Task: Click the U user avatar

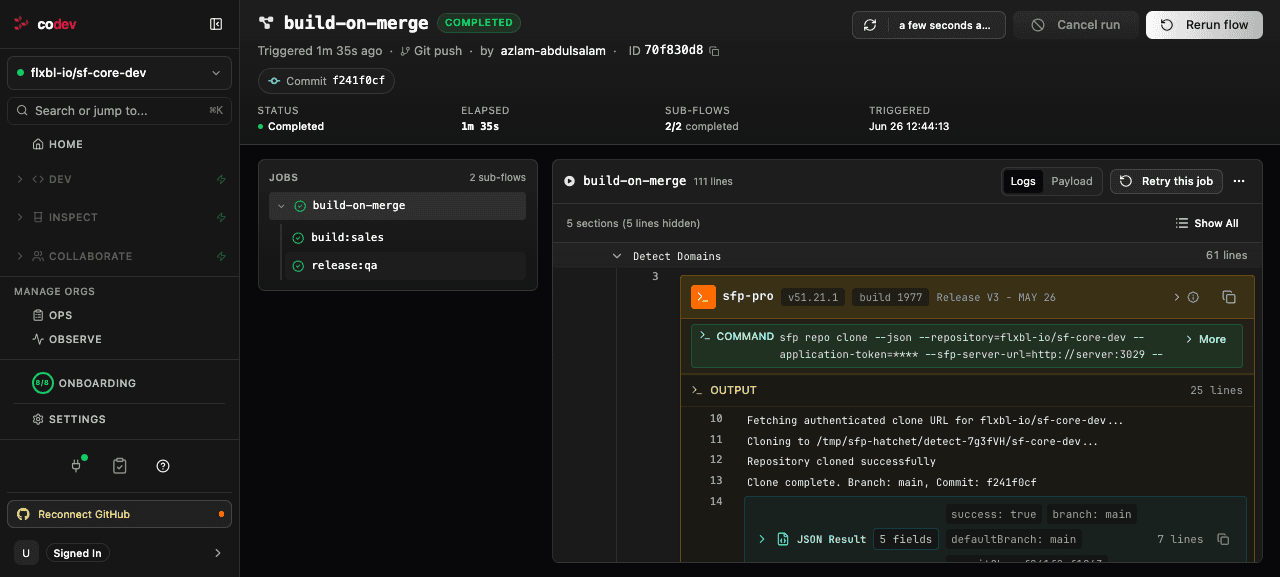Action: [25, 553]
